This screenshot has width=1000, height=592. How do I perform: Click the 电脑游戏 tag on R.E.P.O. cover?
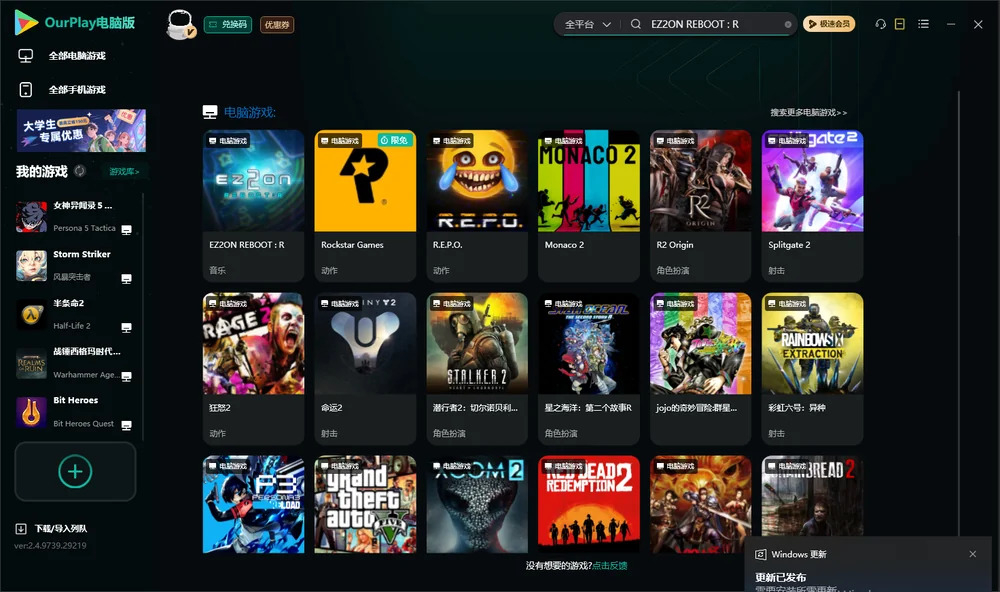452,140
